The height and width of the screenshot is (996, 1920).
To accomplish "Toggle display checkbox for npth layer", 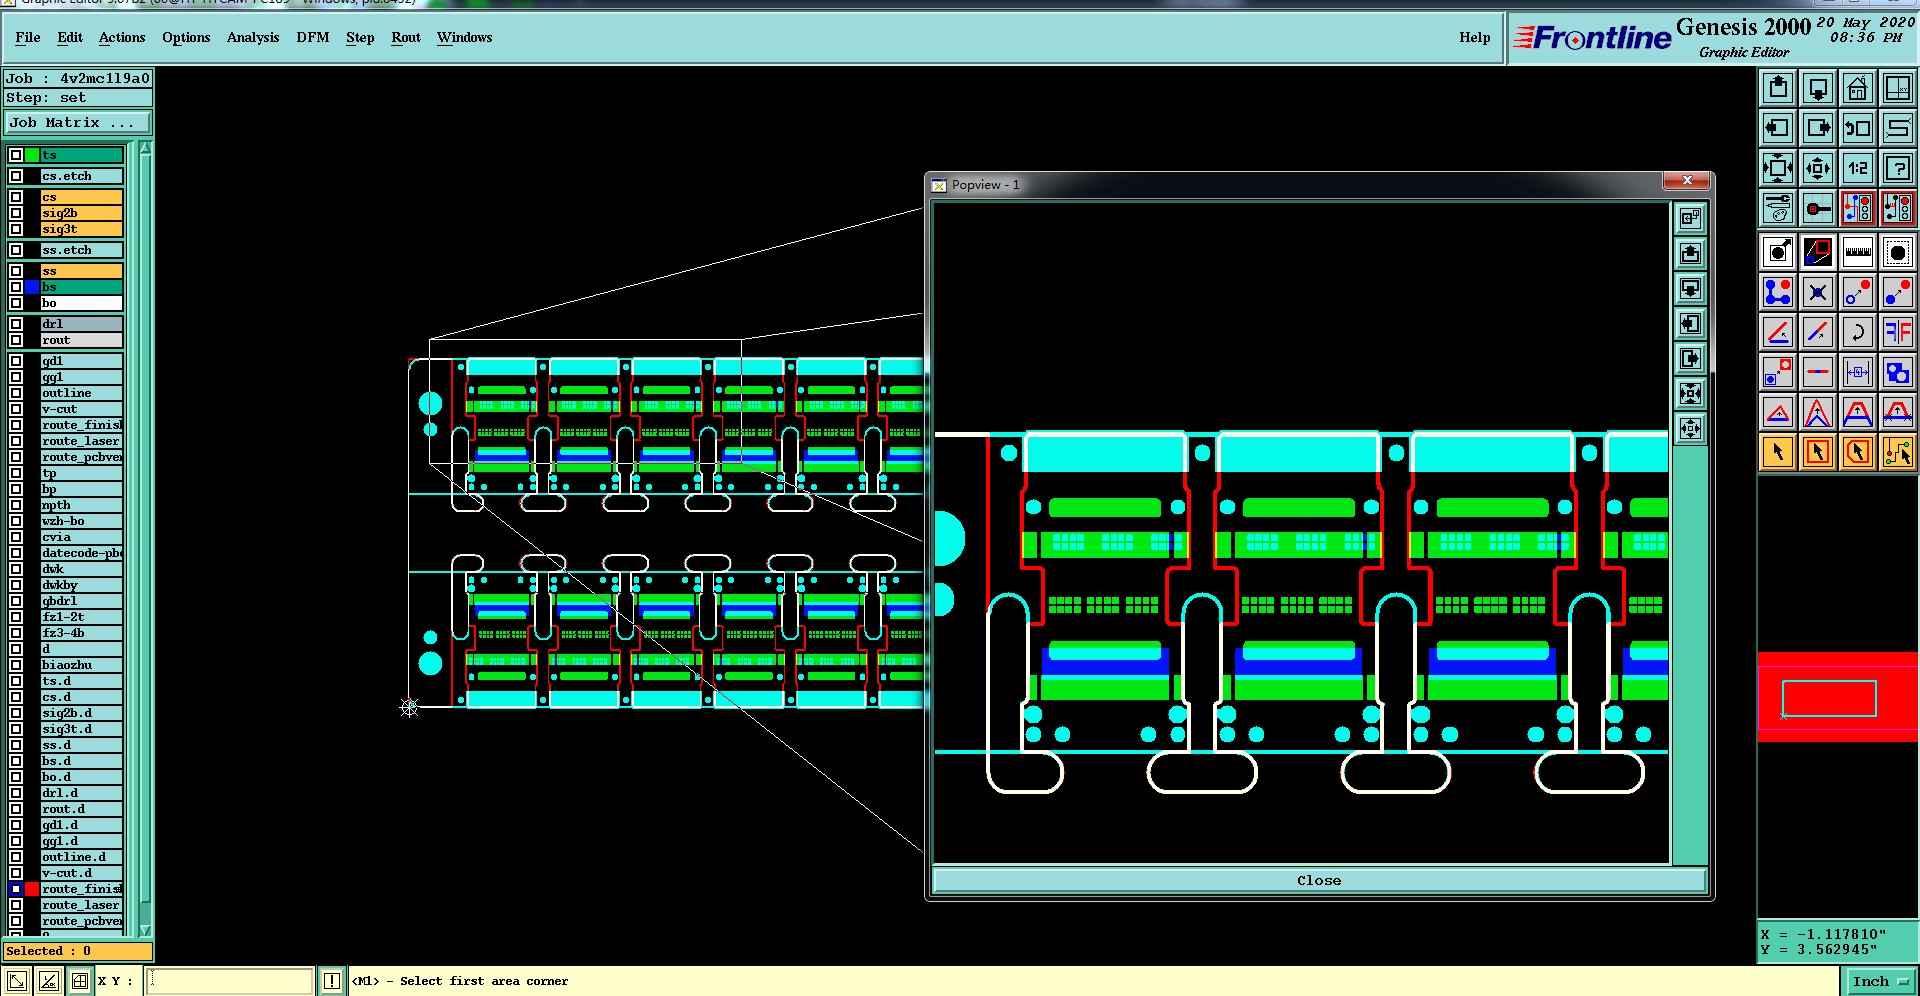I will point(16,505).
